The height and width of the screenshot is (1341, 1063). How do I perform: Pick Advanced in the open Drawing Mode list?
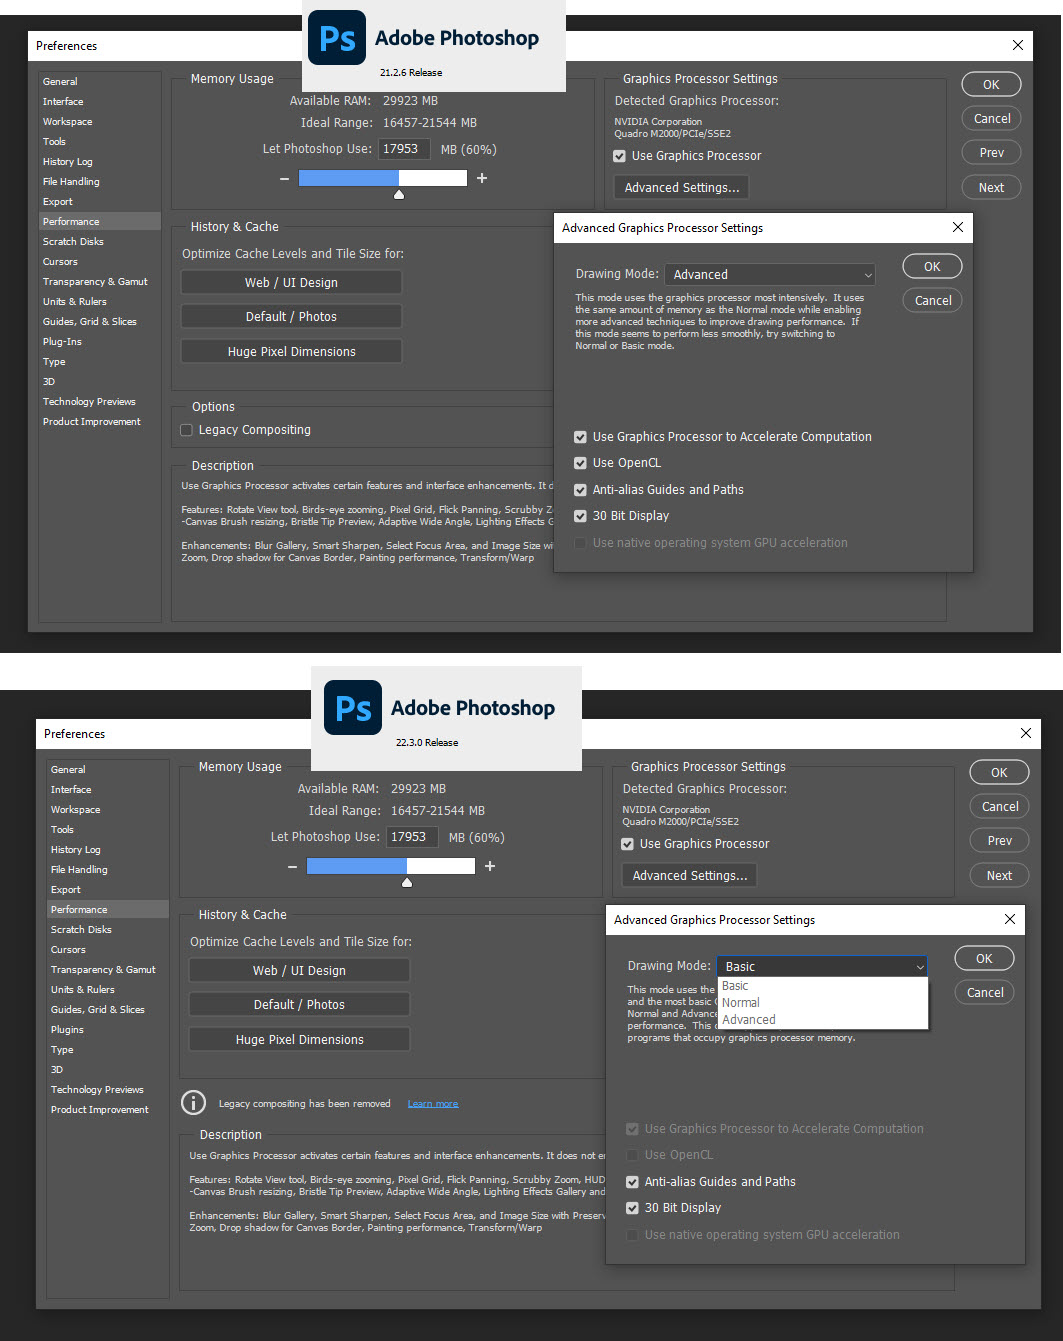(x=749, y=1020)
